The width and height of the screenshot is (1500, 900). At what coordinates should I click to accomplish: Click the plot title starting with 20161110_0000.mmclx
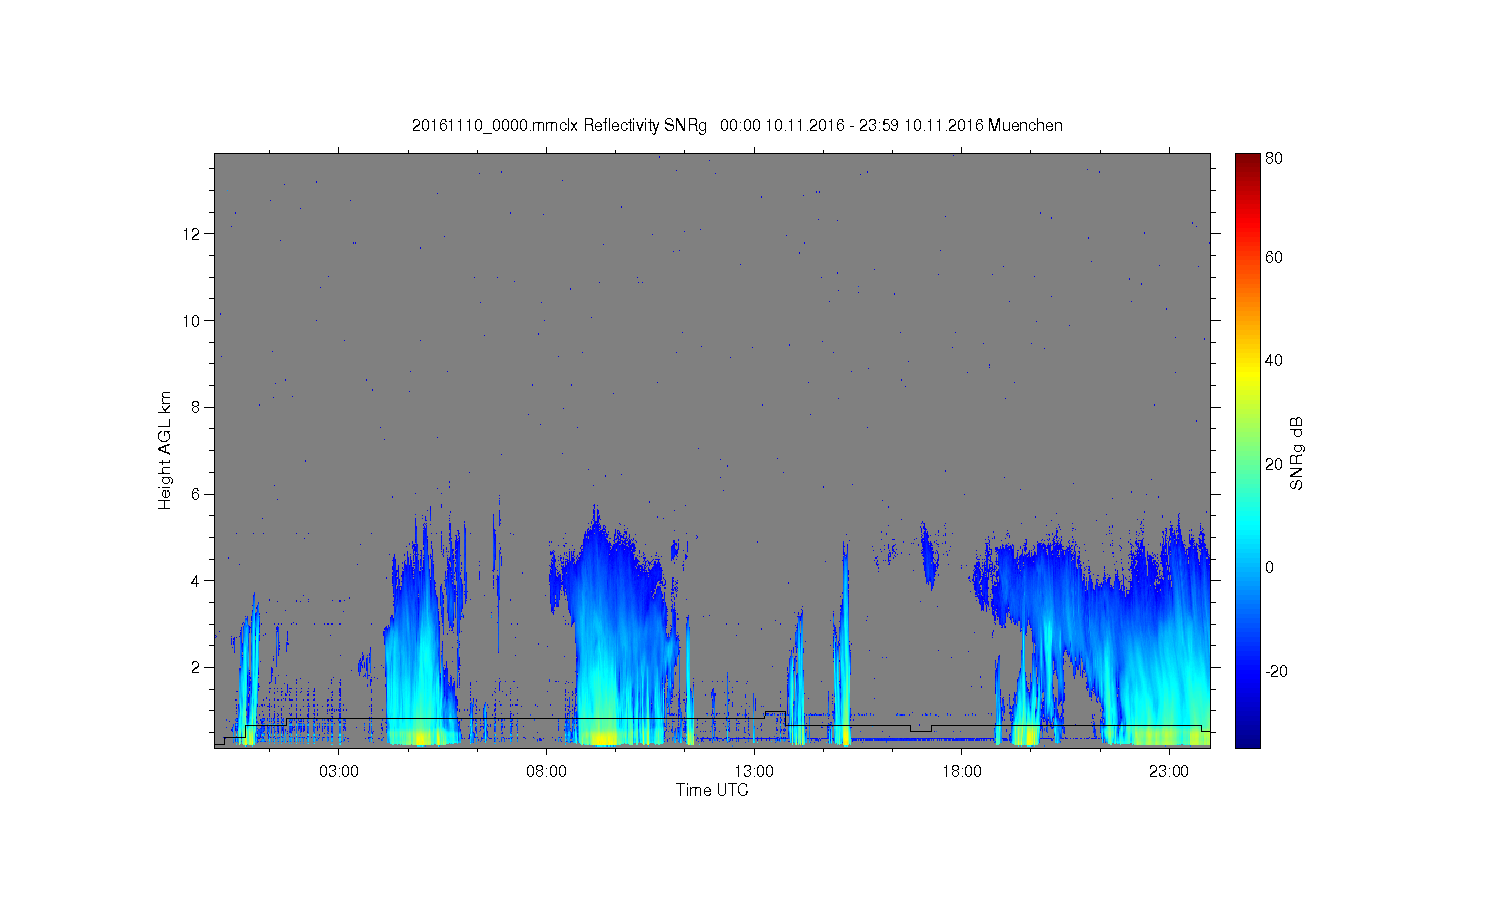click(x=737, y=126)
